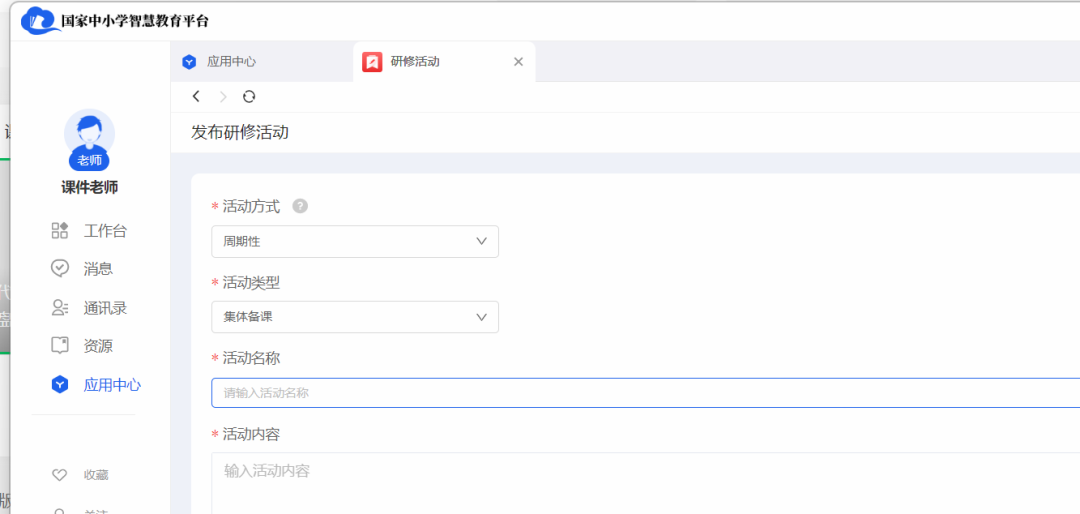Click the 活动名称 input field
This screenshot has width=1080, height=514.
pos(640,393)
